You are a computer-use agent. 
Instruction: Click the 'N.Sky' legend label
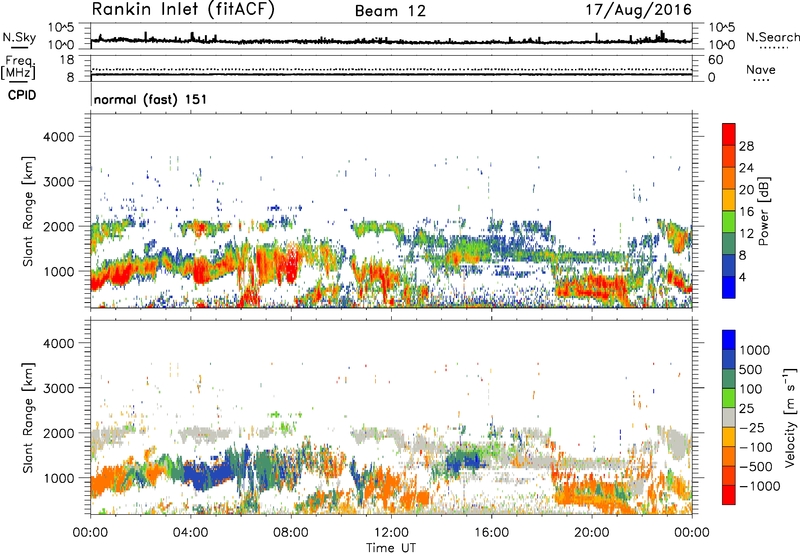[x=19, y=37]
